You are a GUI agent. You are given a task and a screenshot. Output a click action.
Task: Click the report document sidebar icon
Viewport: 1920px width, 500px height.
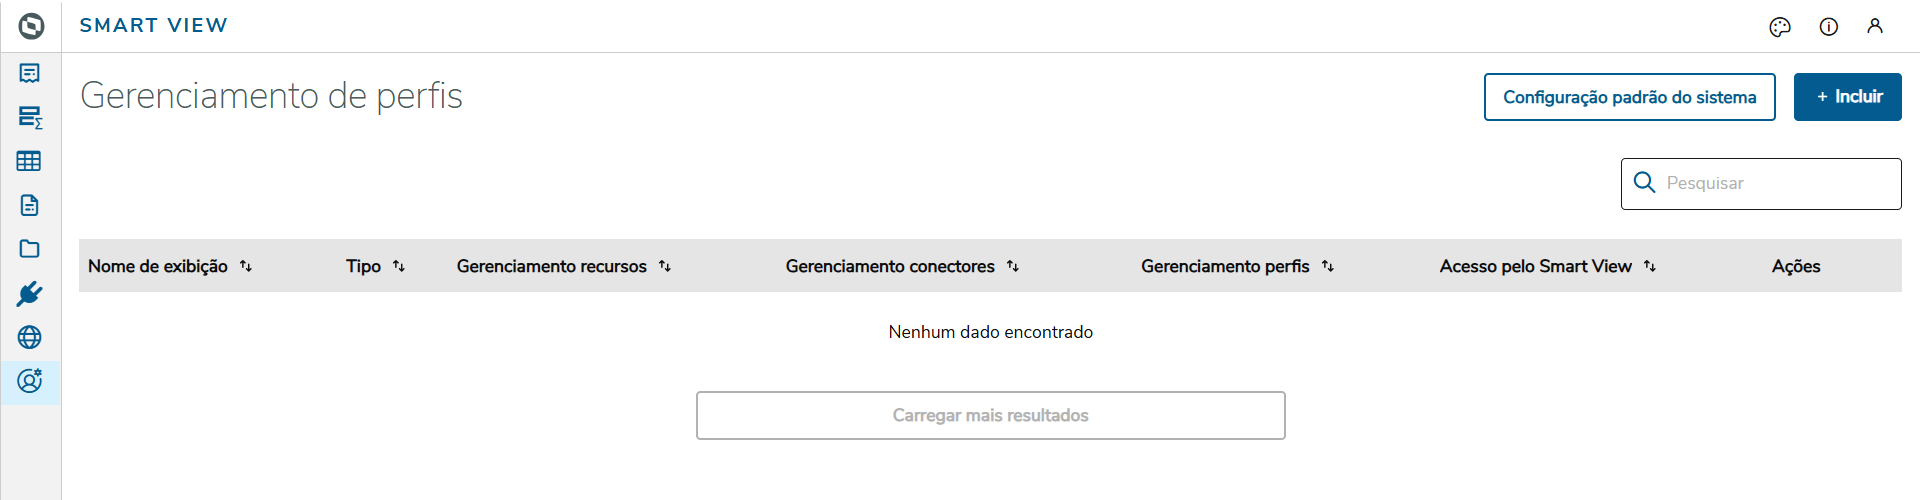(x=30, y=205)
